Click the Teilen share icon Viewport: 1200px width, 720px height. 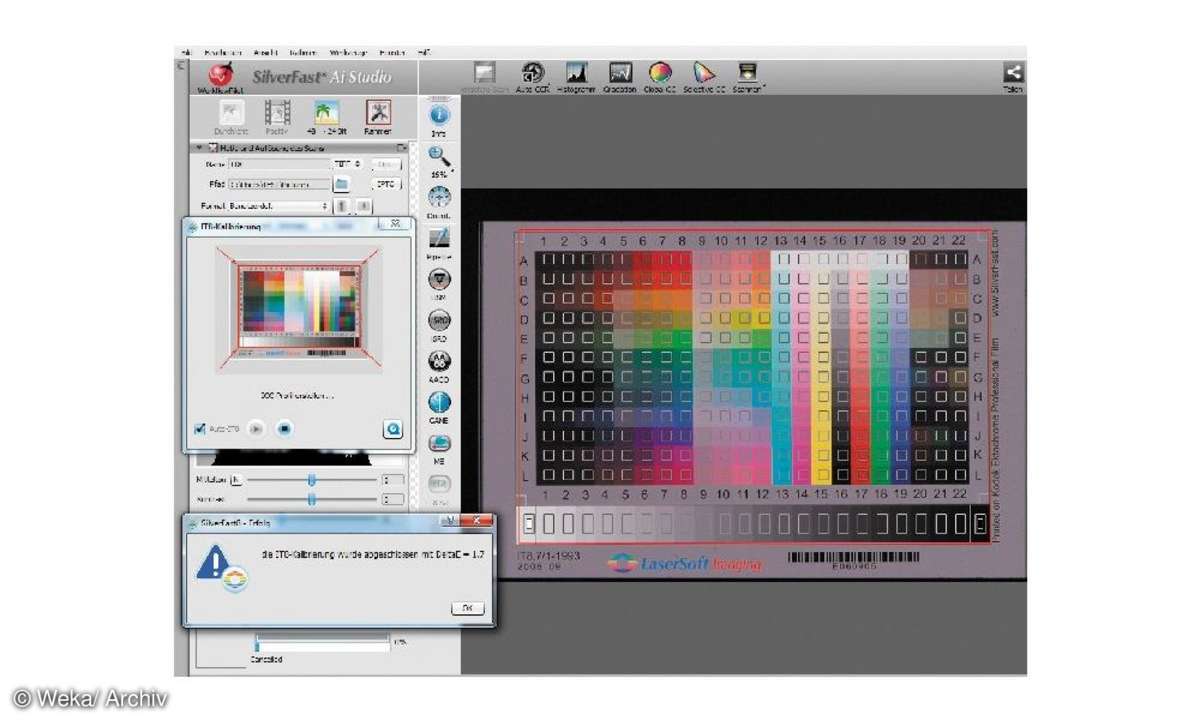pyautogui.click(x=1013, y=72)
